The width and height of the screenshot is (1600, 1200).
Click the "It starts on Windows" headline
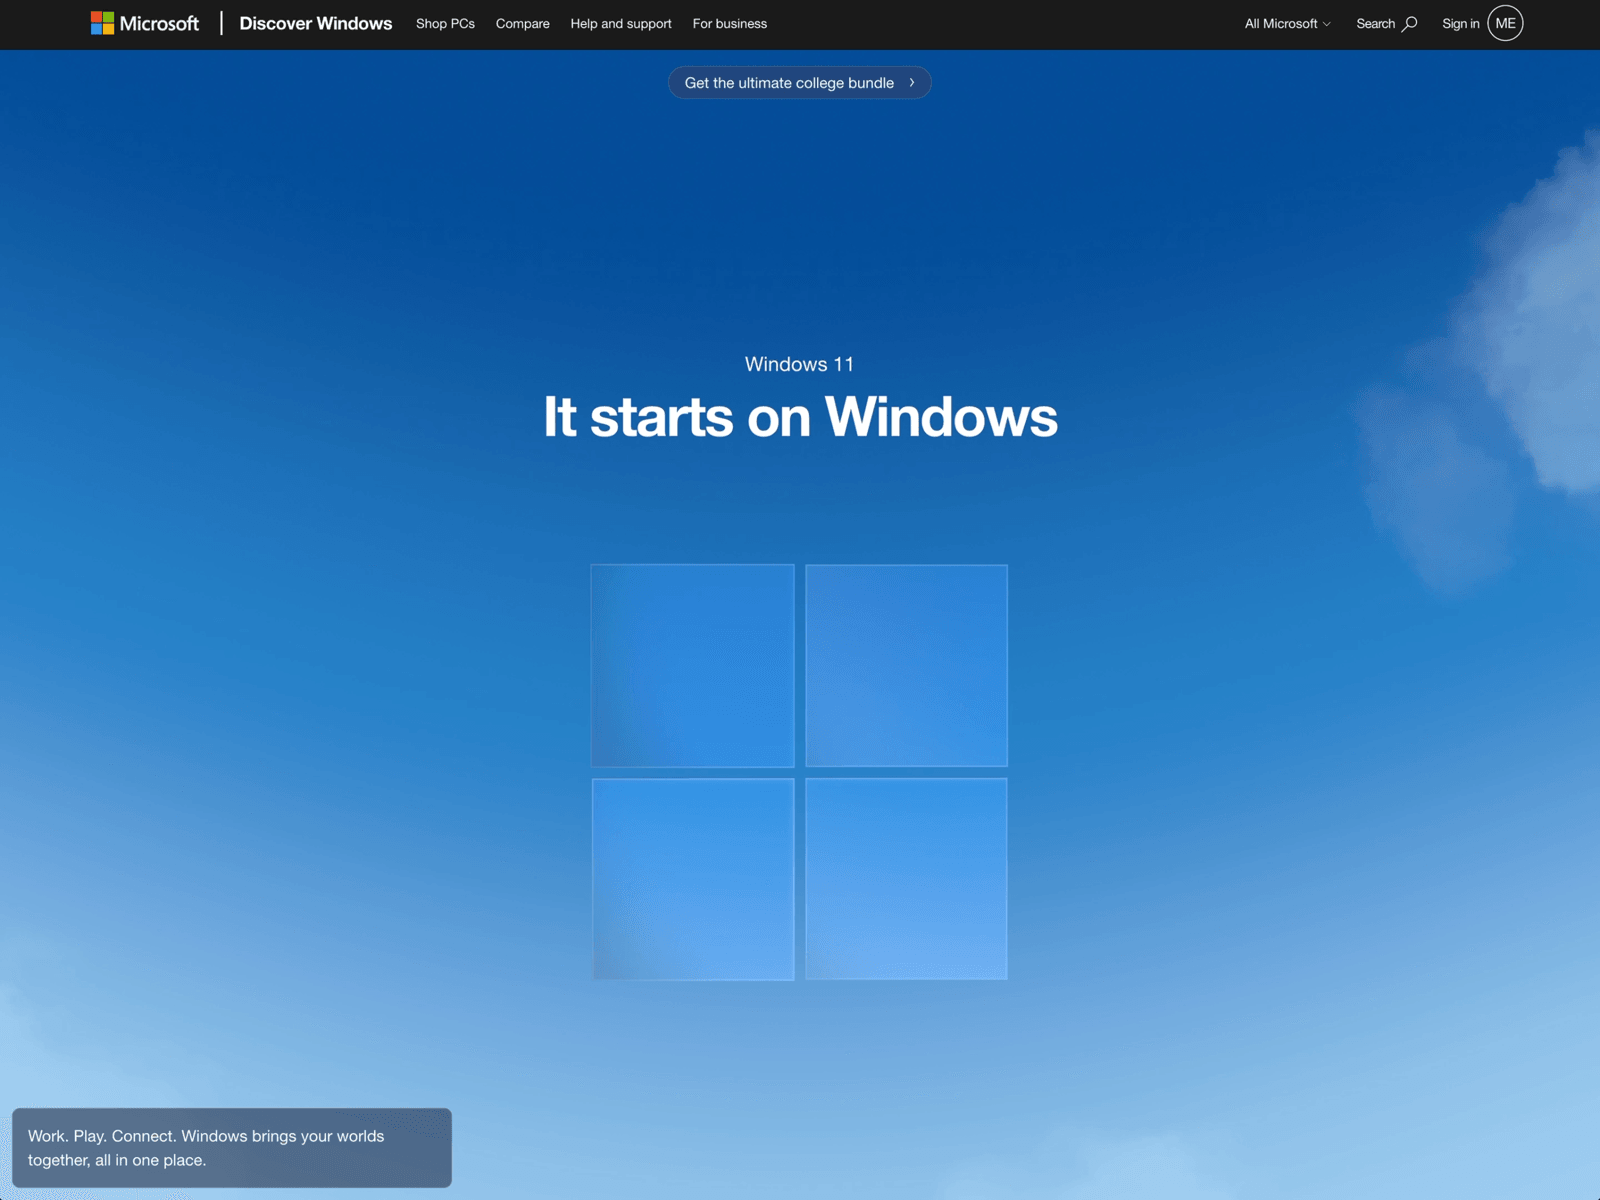click(x=800, y=417)
